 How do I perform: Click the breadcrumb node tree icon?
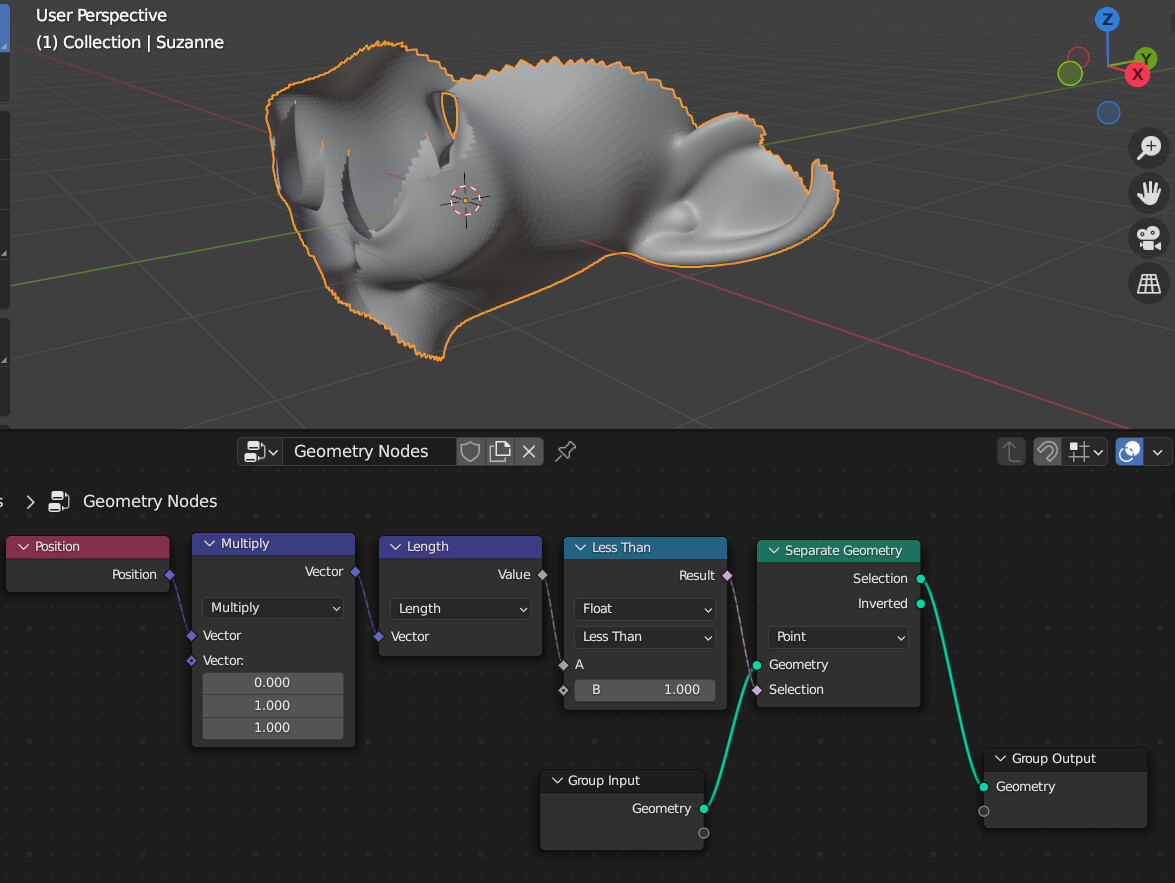(59, 501)
